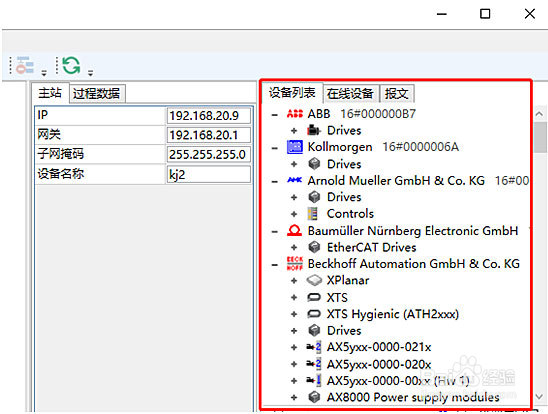548x414 pixels.
Task: Edit the IP field 192.168.20.9
Action: click(x=209, y=116)
